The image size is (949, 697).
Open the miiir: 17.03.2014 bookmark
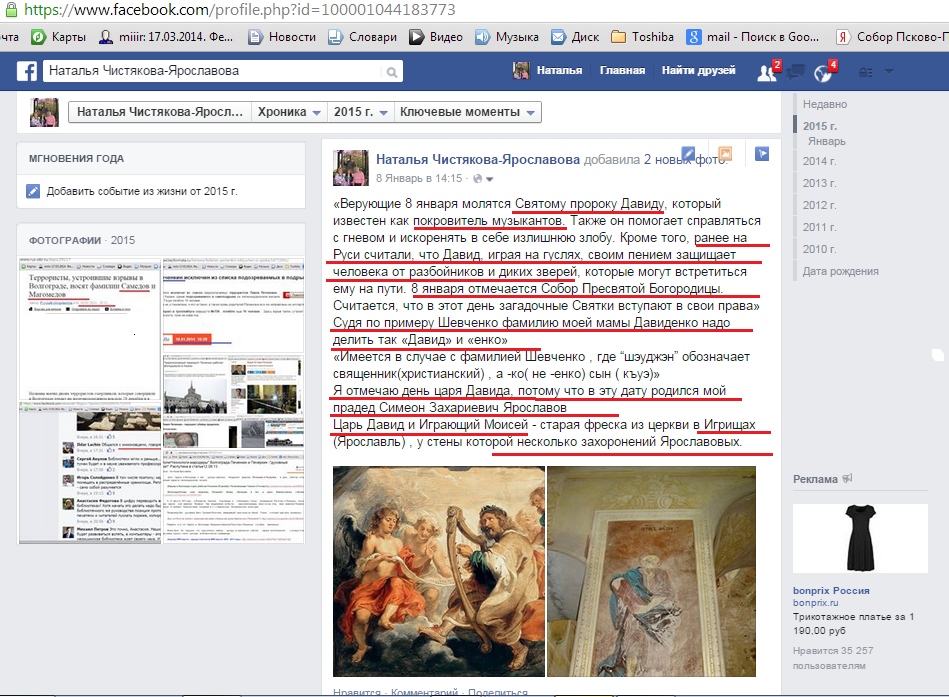click(x=165, y=37)
